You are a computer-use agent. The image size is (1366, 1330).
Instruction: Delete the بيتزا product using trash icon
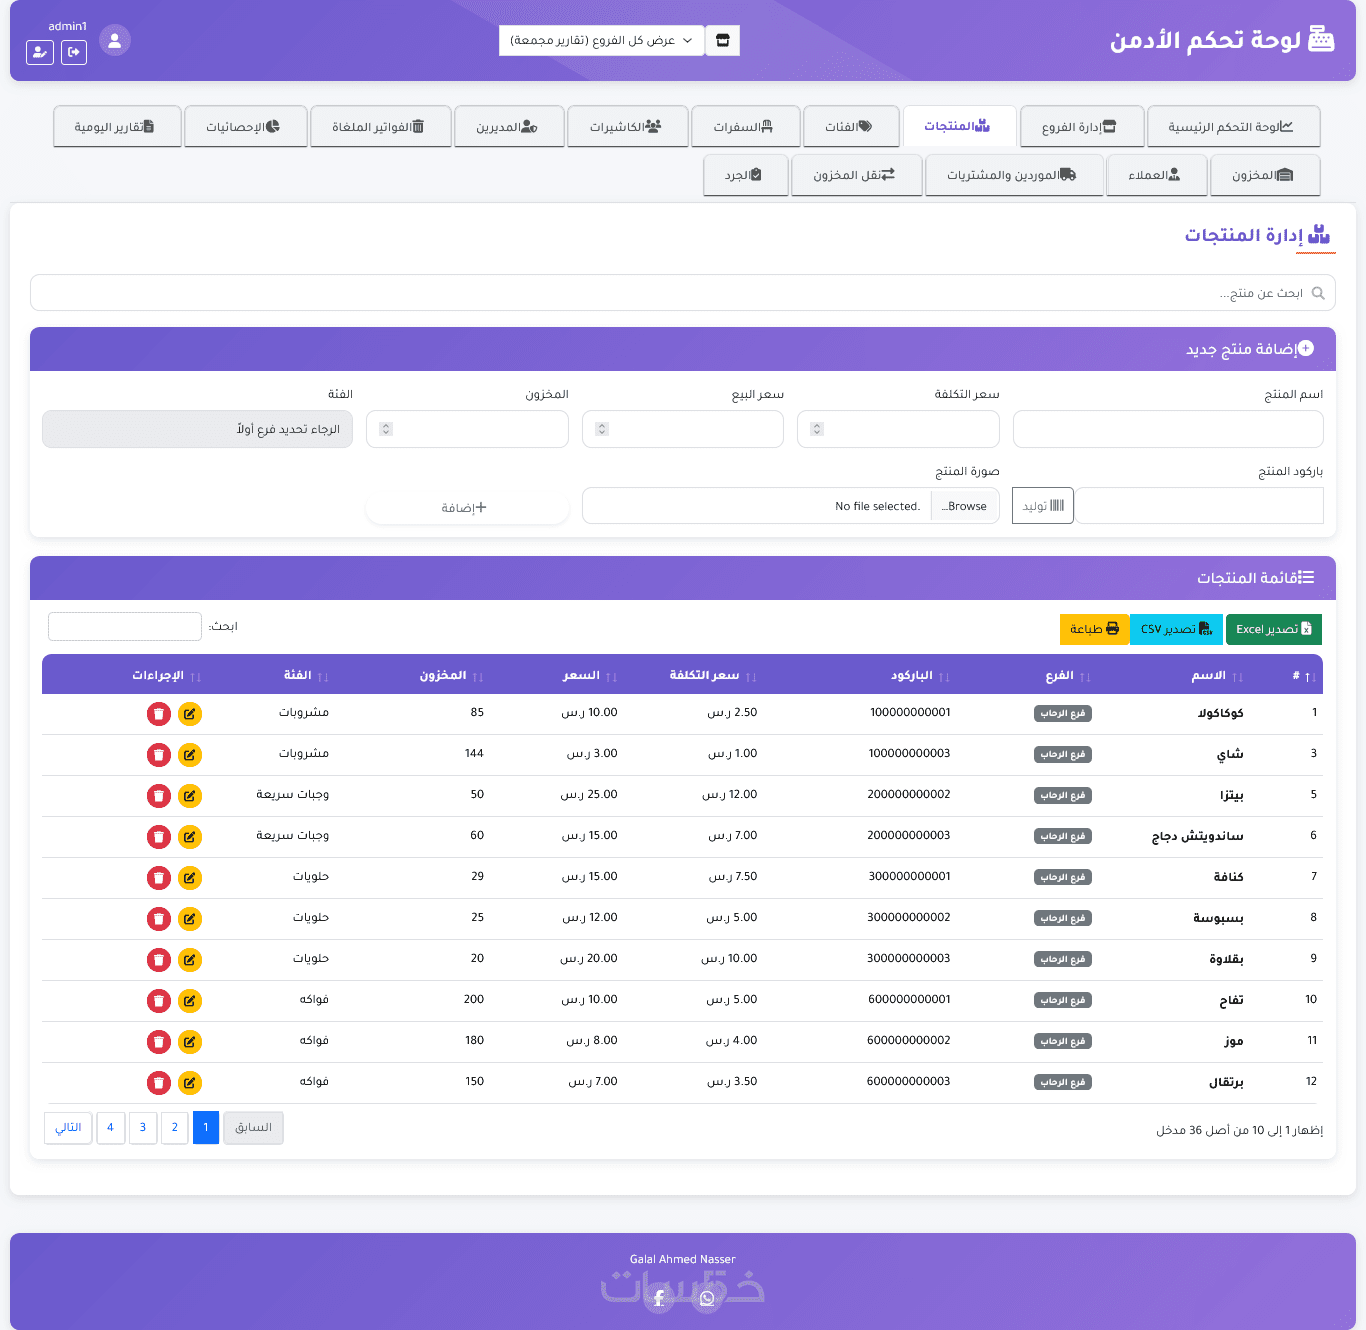point(159,796)
